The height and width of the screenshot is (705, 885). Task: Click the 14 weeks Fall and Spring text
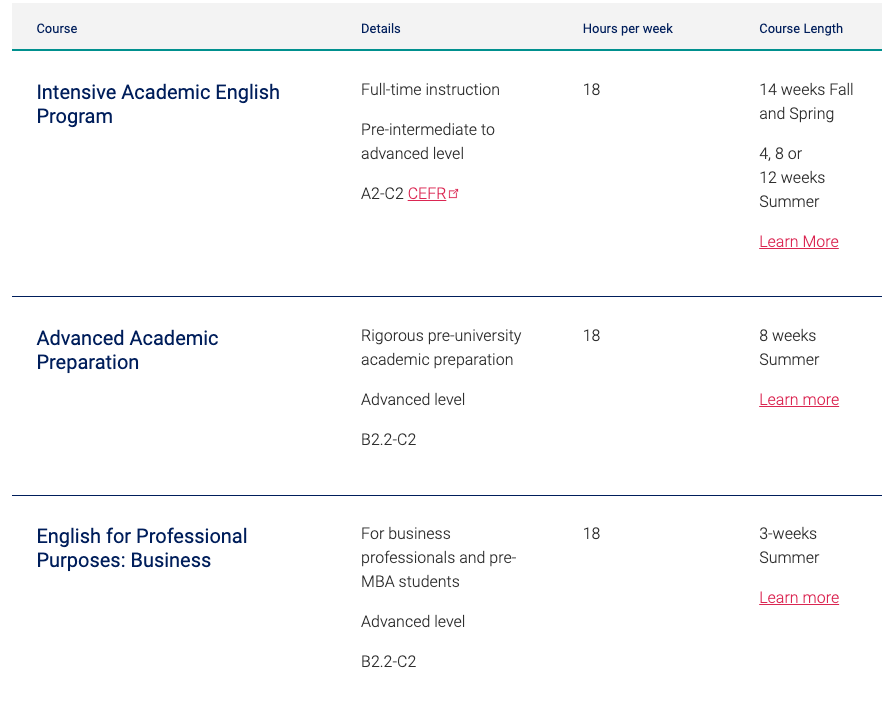point(806,102)
